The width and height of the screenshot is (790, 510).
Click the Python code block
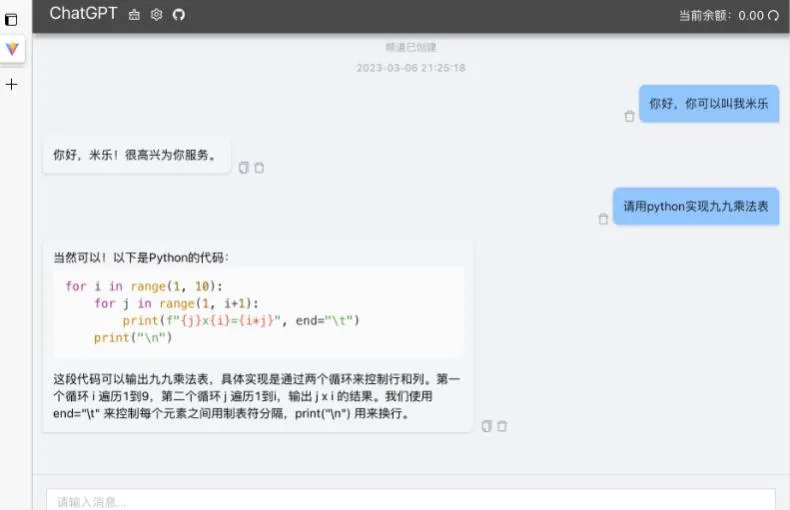pos(258,312)
